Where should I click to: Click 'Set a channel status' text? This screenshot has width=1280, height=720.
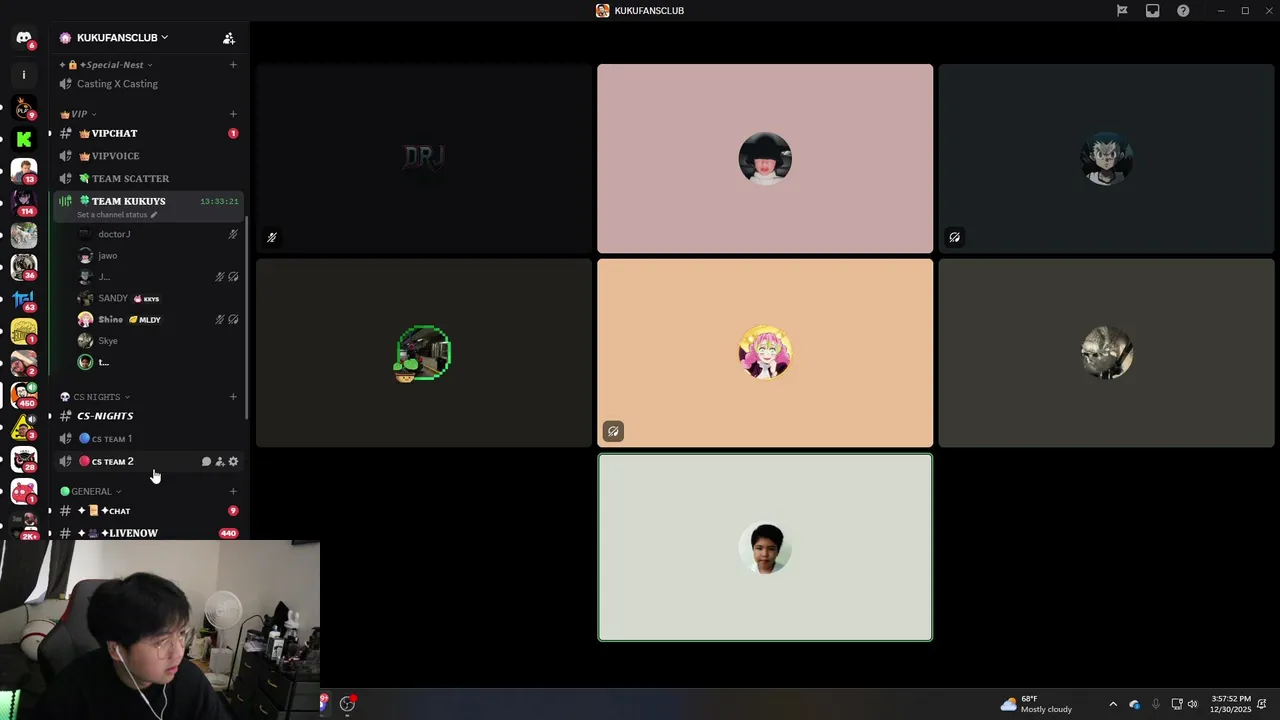[x=112, y=215]
